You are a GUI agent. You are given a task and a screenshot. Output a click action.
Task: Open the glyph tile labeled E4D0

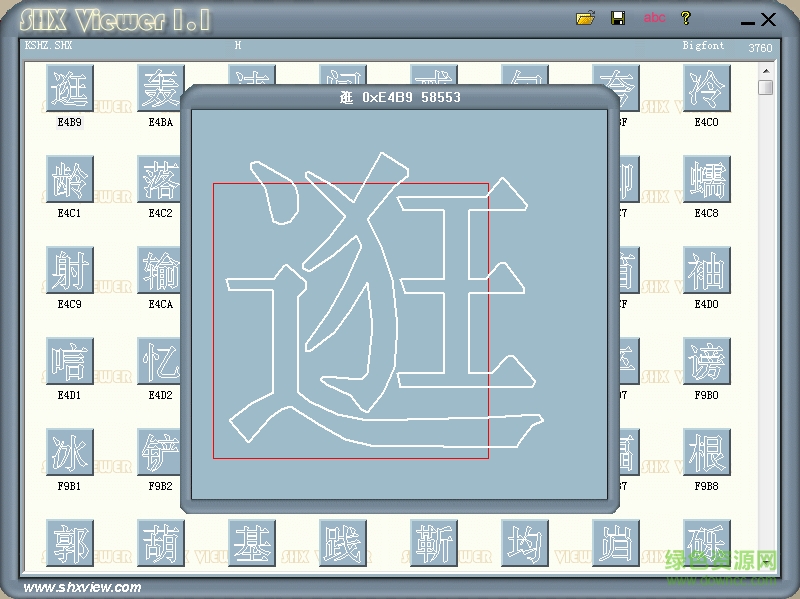(x=706, y=271)
